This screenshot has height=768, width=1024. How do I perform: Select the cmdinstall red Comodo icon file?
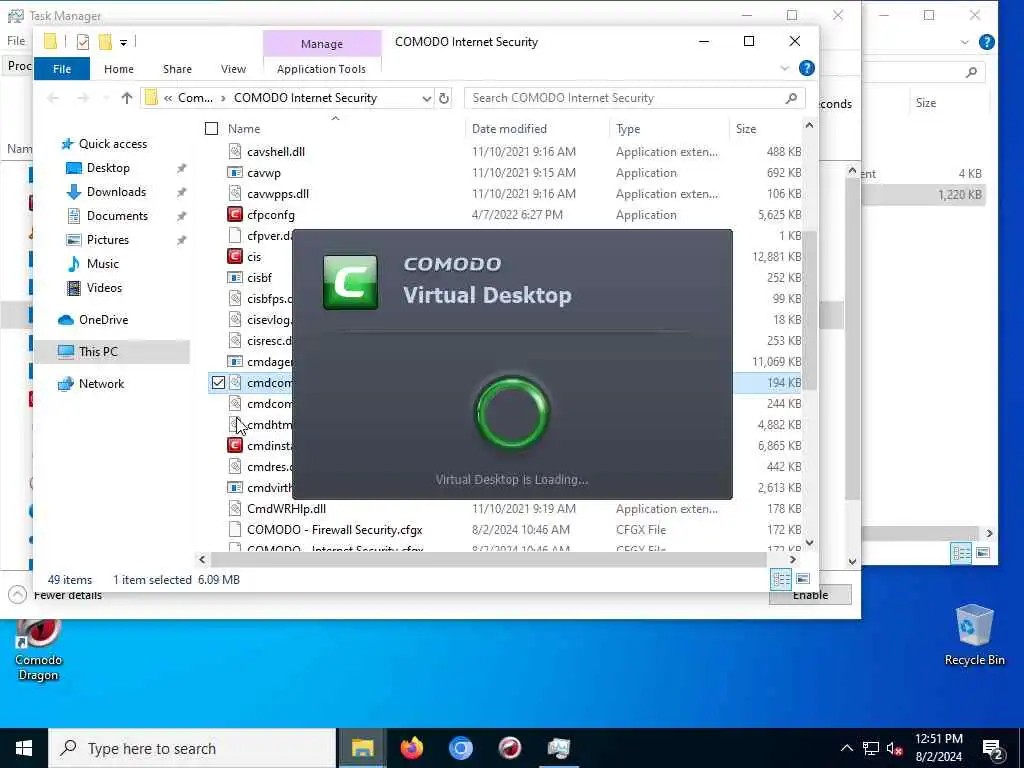pyautogui.click(x=234, y=445)
